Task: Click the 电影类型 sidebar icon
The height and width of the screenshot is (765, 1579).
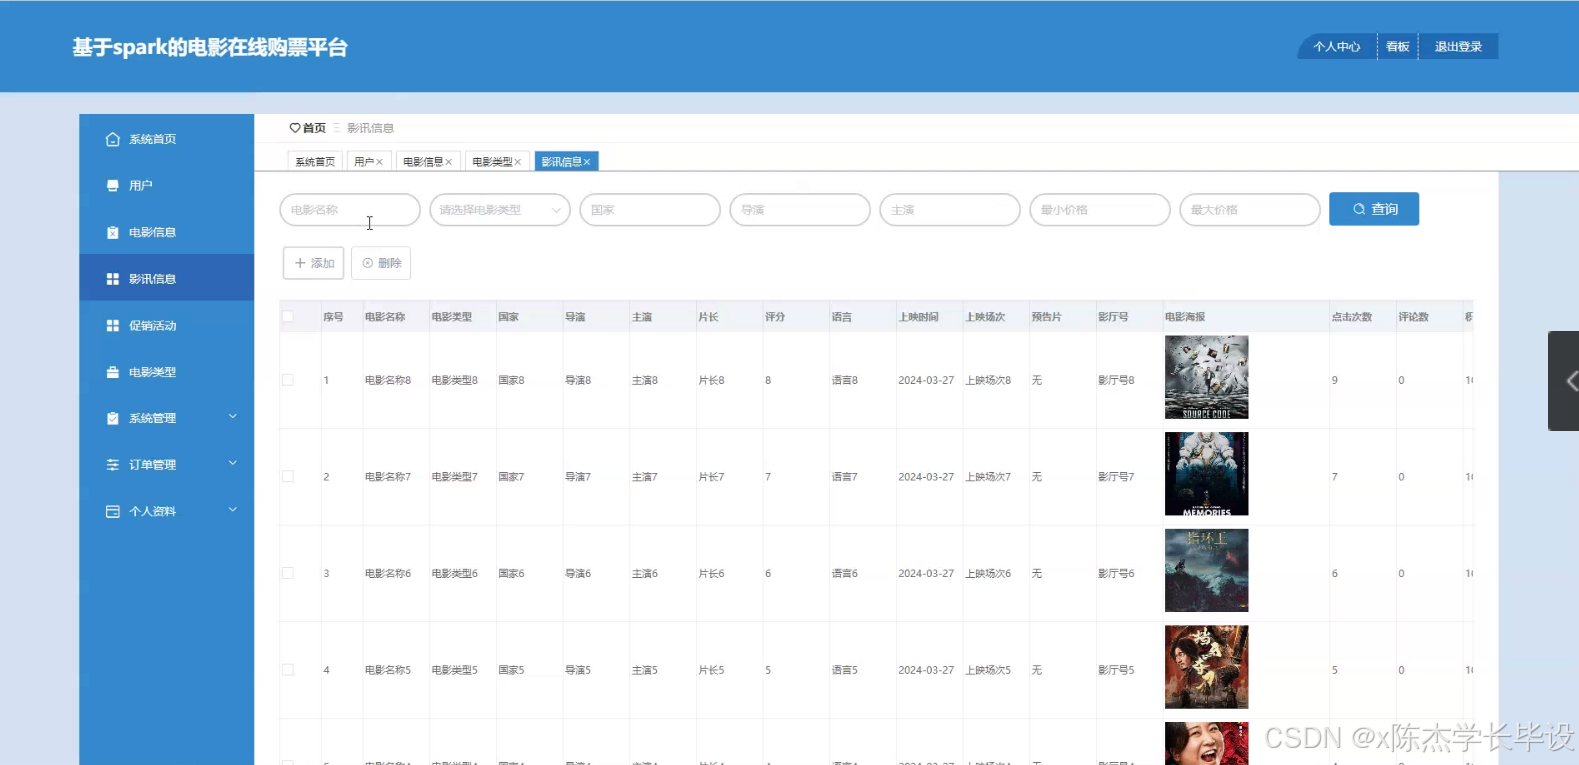Action: point(113,372)
